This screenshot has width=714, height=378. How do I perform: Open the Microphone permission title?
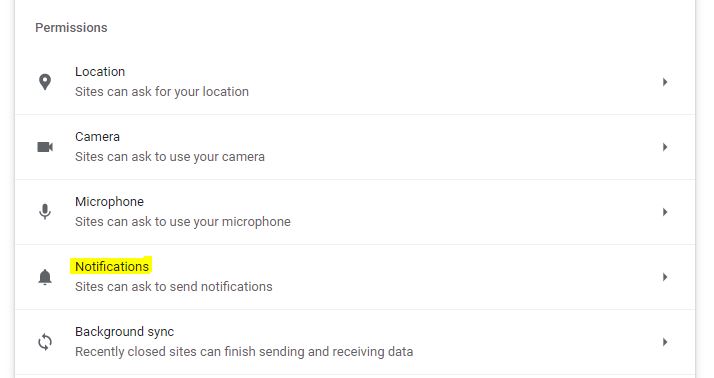pyautogui.click(x=109, y=202)
